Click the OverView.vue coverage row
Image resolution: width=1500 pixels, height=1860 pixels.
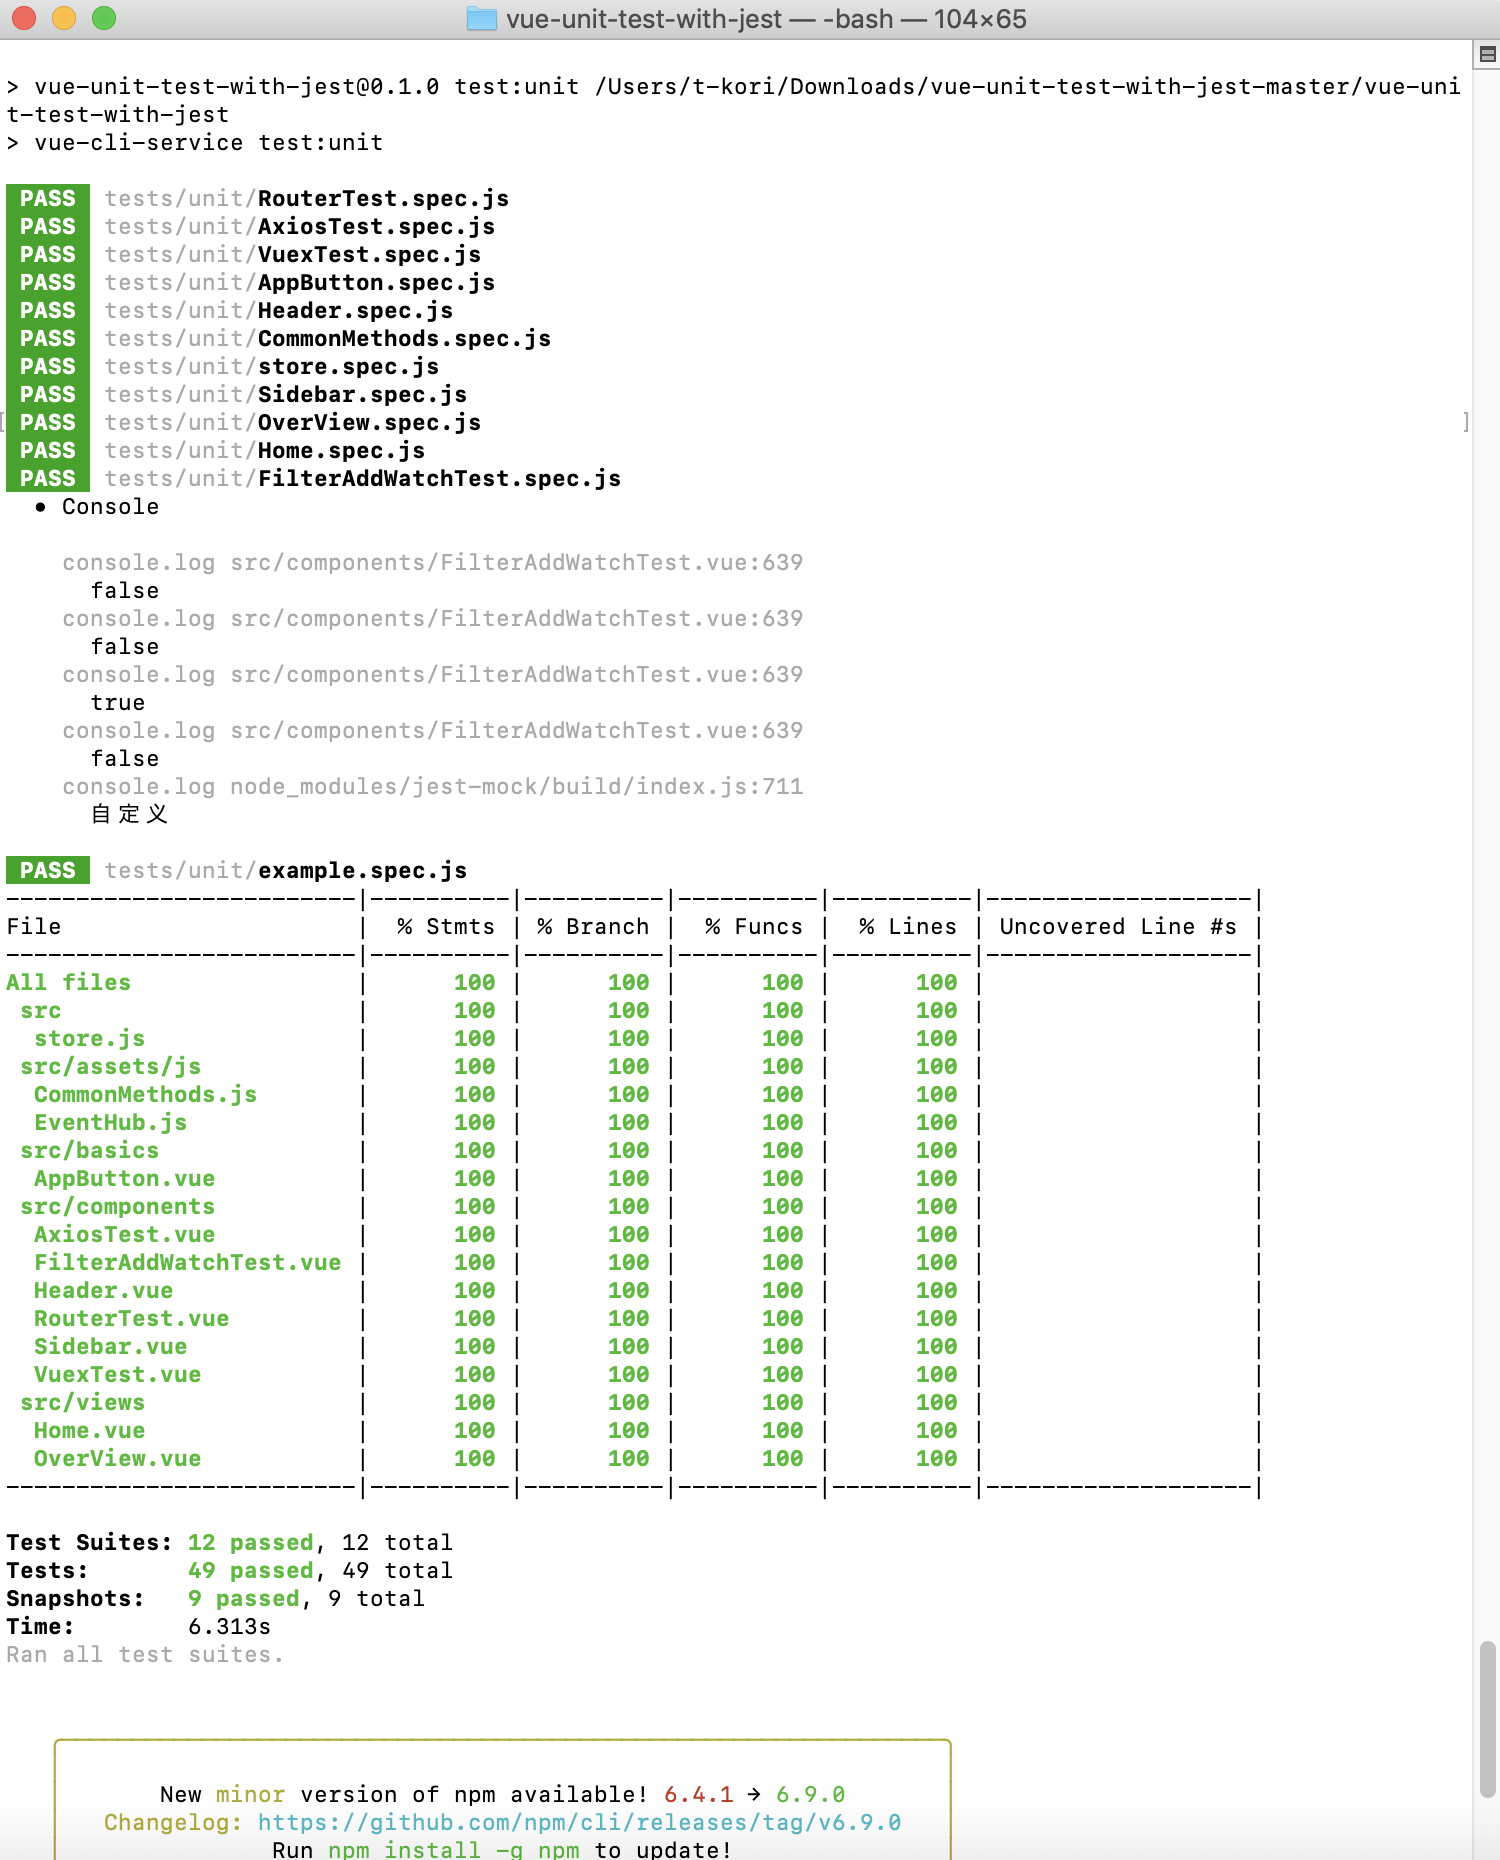click(632, 1458)
